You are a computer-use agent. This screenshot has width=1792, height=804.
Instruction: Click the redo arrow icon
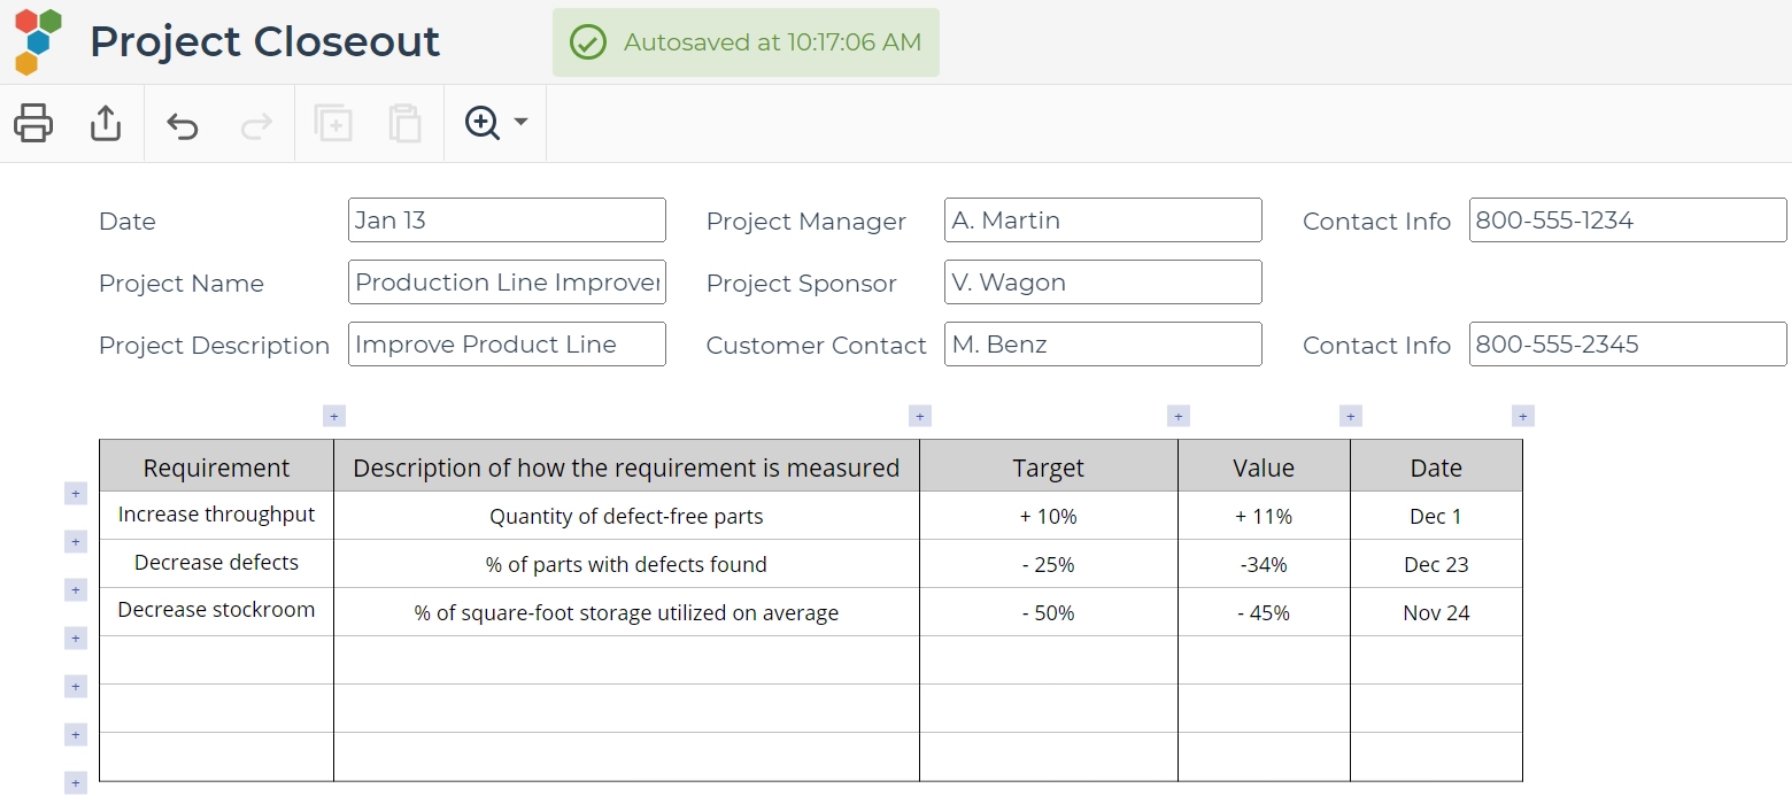(x=257, y=125)
